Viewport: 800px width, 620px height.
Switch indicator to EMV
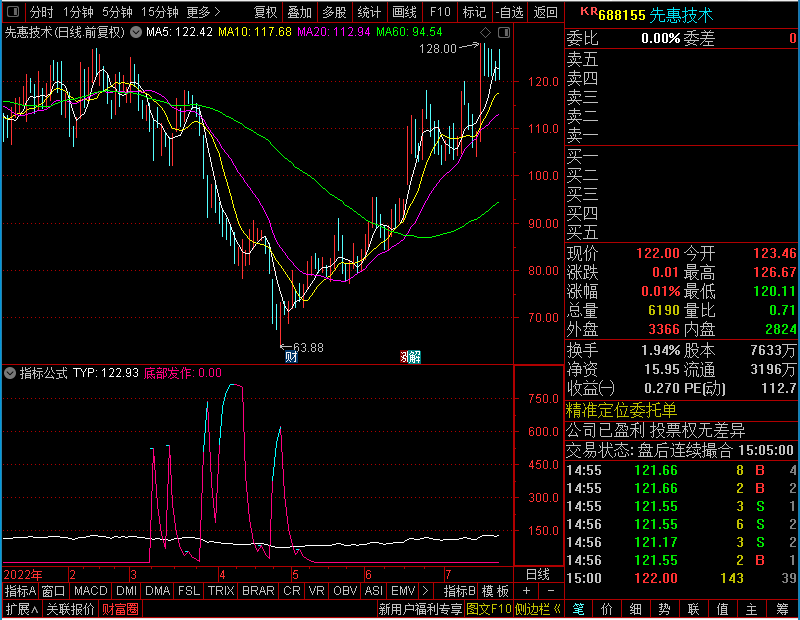pos(403,591)
